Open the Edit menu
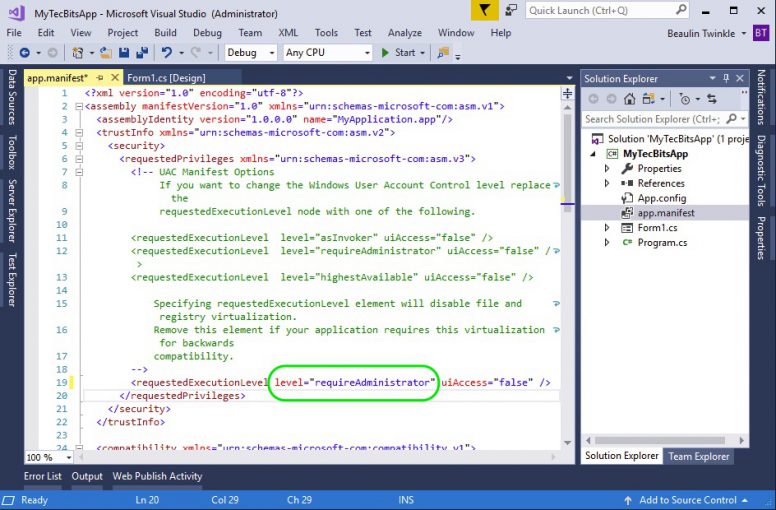Viewport: 776px width, 510px height. [x=46, y=33]
